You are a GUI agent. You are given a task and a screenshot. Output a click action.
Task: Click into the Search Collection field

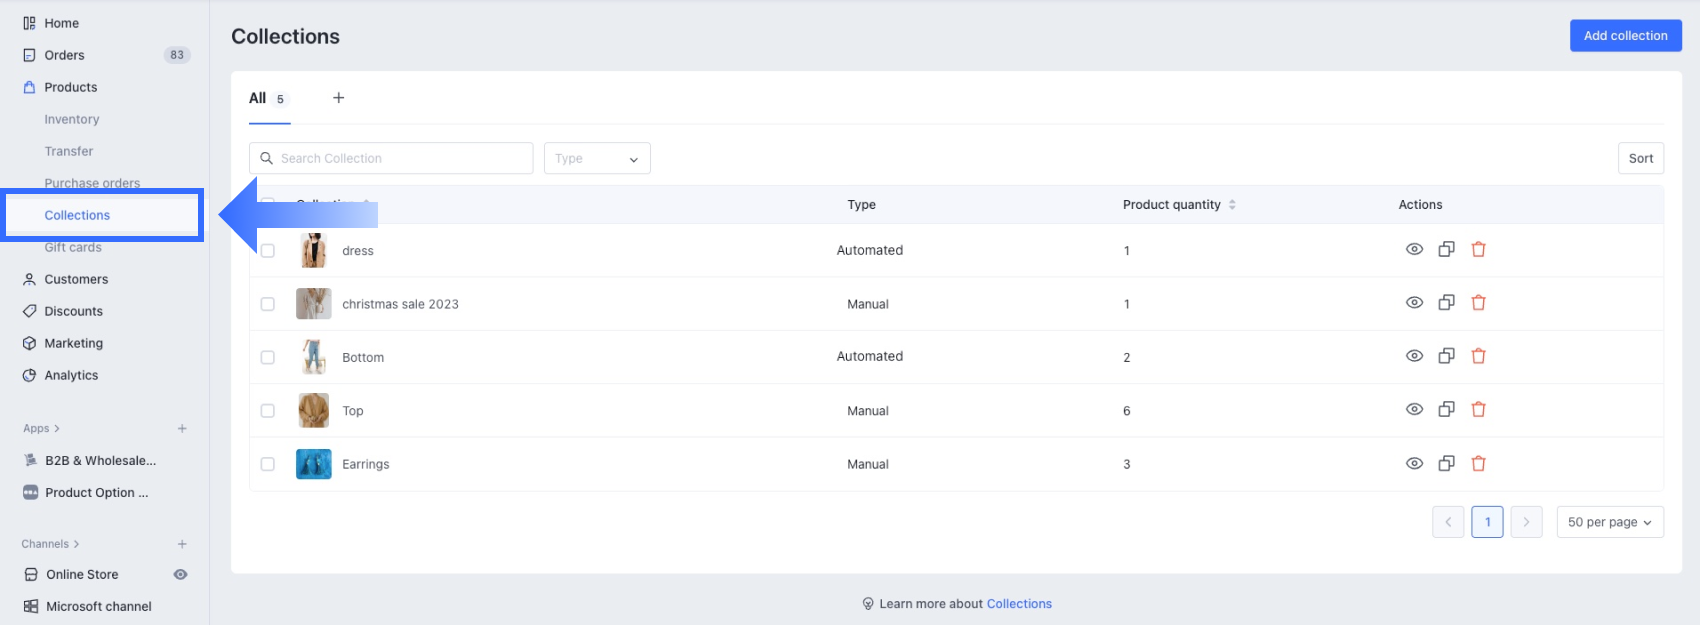pos(400,158)
